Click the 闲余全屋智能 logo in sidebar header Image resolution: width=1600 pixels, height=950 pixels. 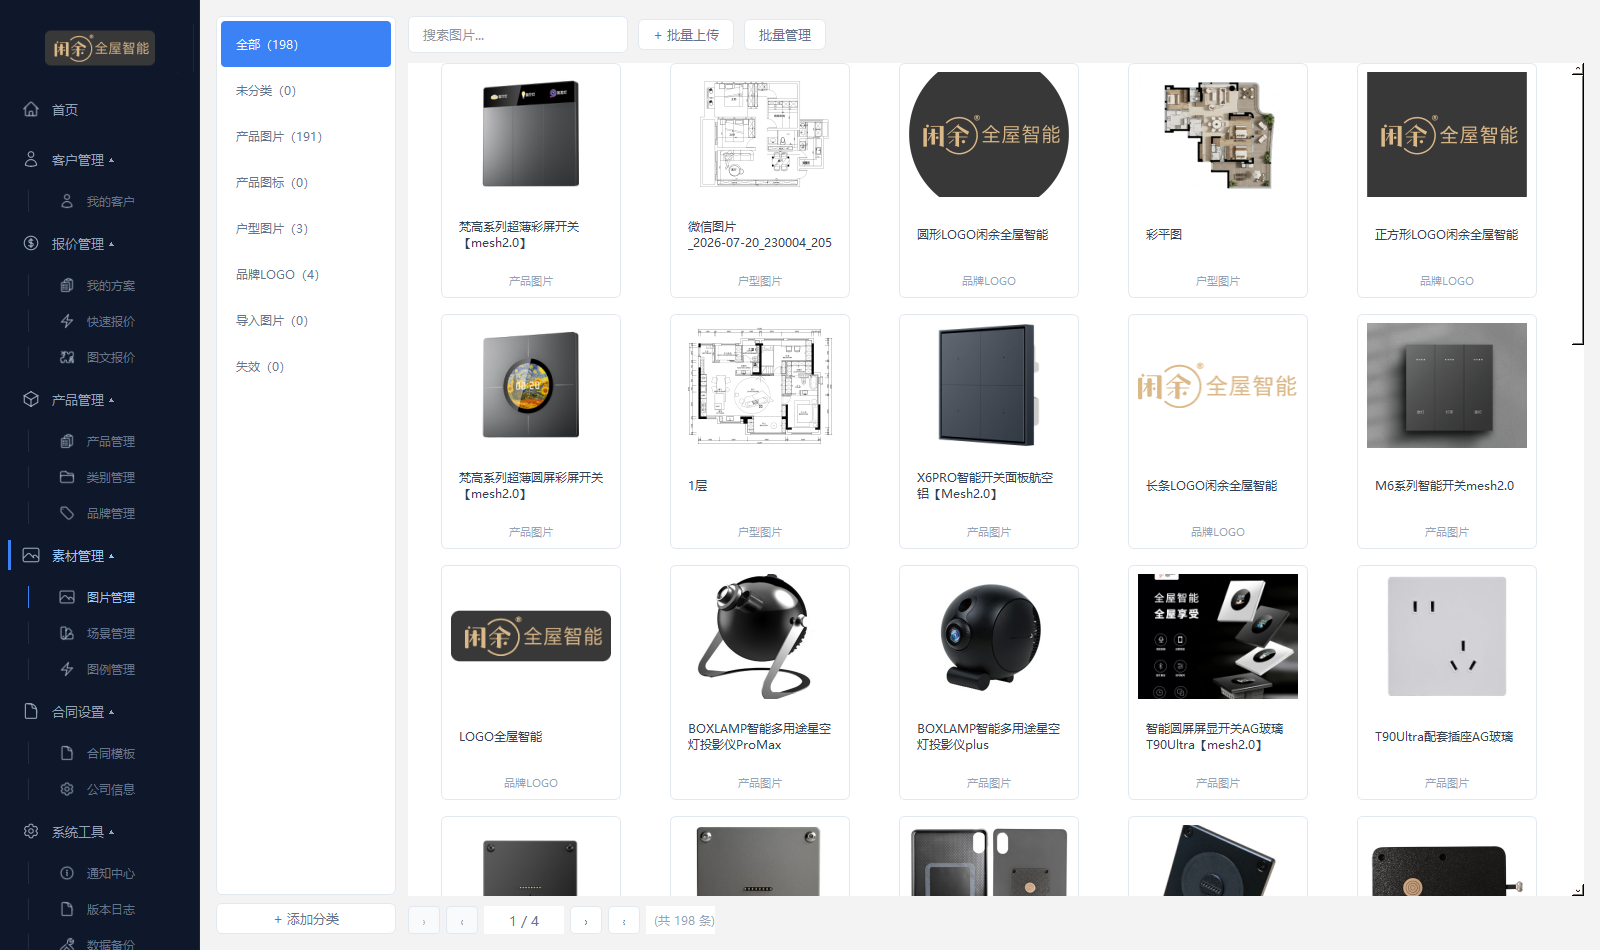(100, 48)
